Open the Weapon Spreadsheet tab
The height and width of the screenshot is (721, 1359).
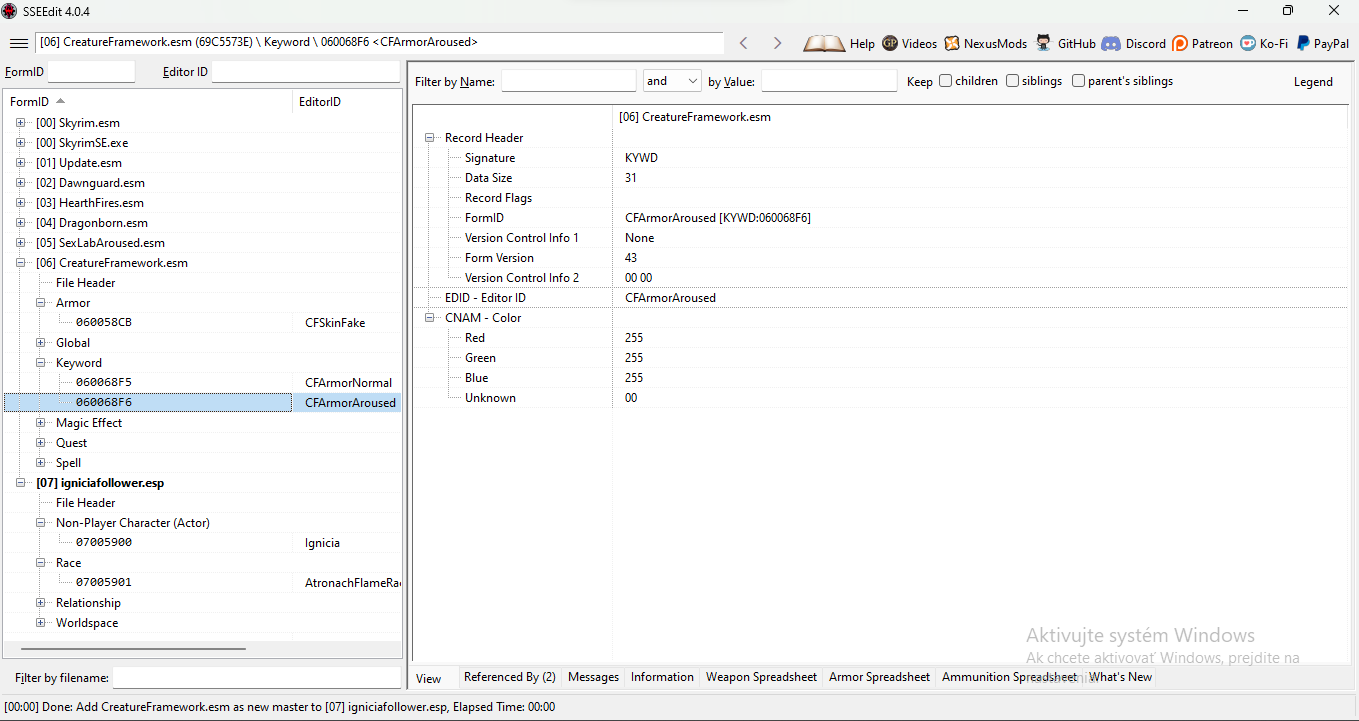tap(761, 677)
